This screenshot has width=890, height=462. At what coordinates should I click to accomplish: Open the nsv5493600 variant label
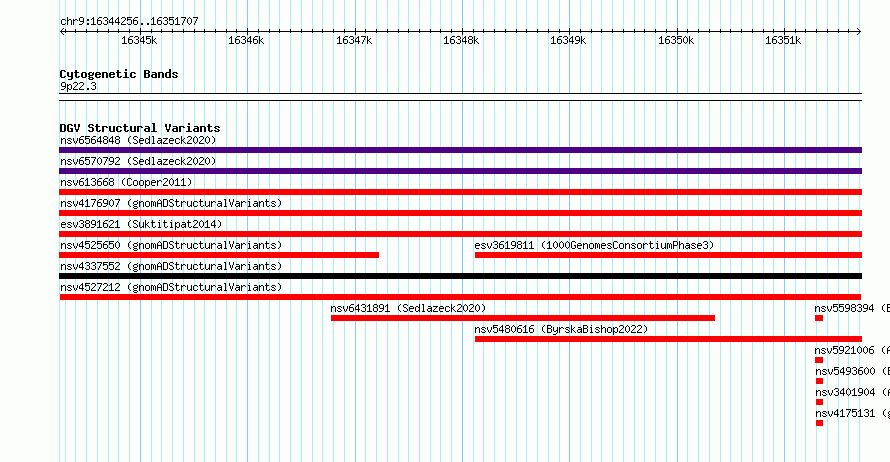(853, 371)
